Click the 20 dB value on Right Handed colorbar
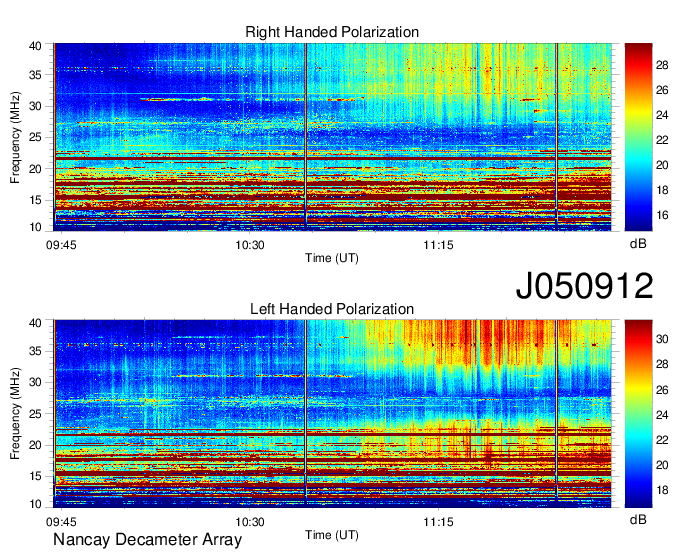The height and width of the screenshot is (552, 680). point(662,165)
